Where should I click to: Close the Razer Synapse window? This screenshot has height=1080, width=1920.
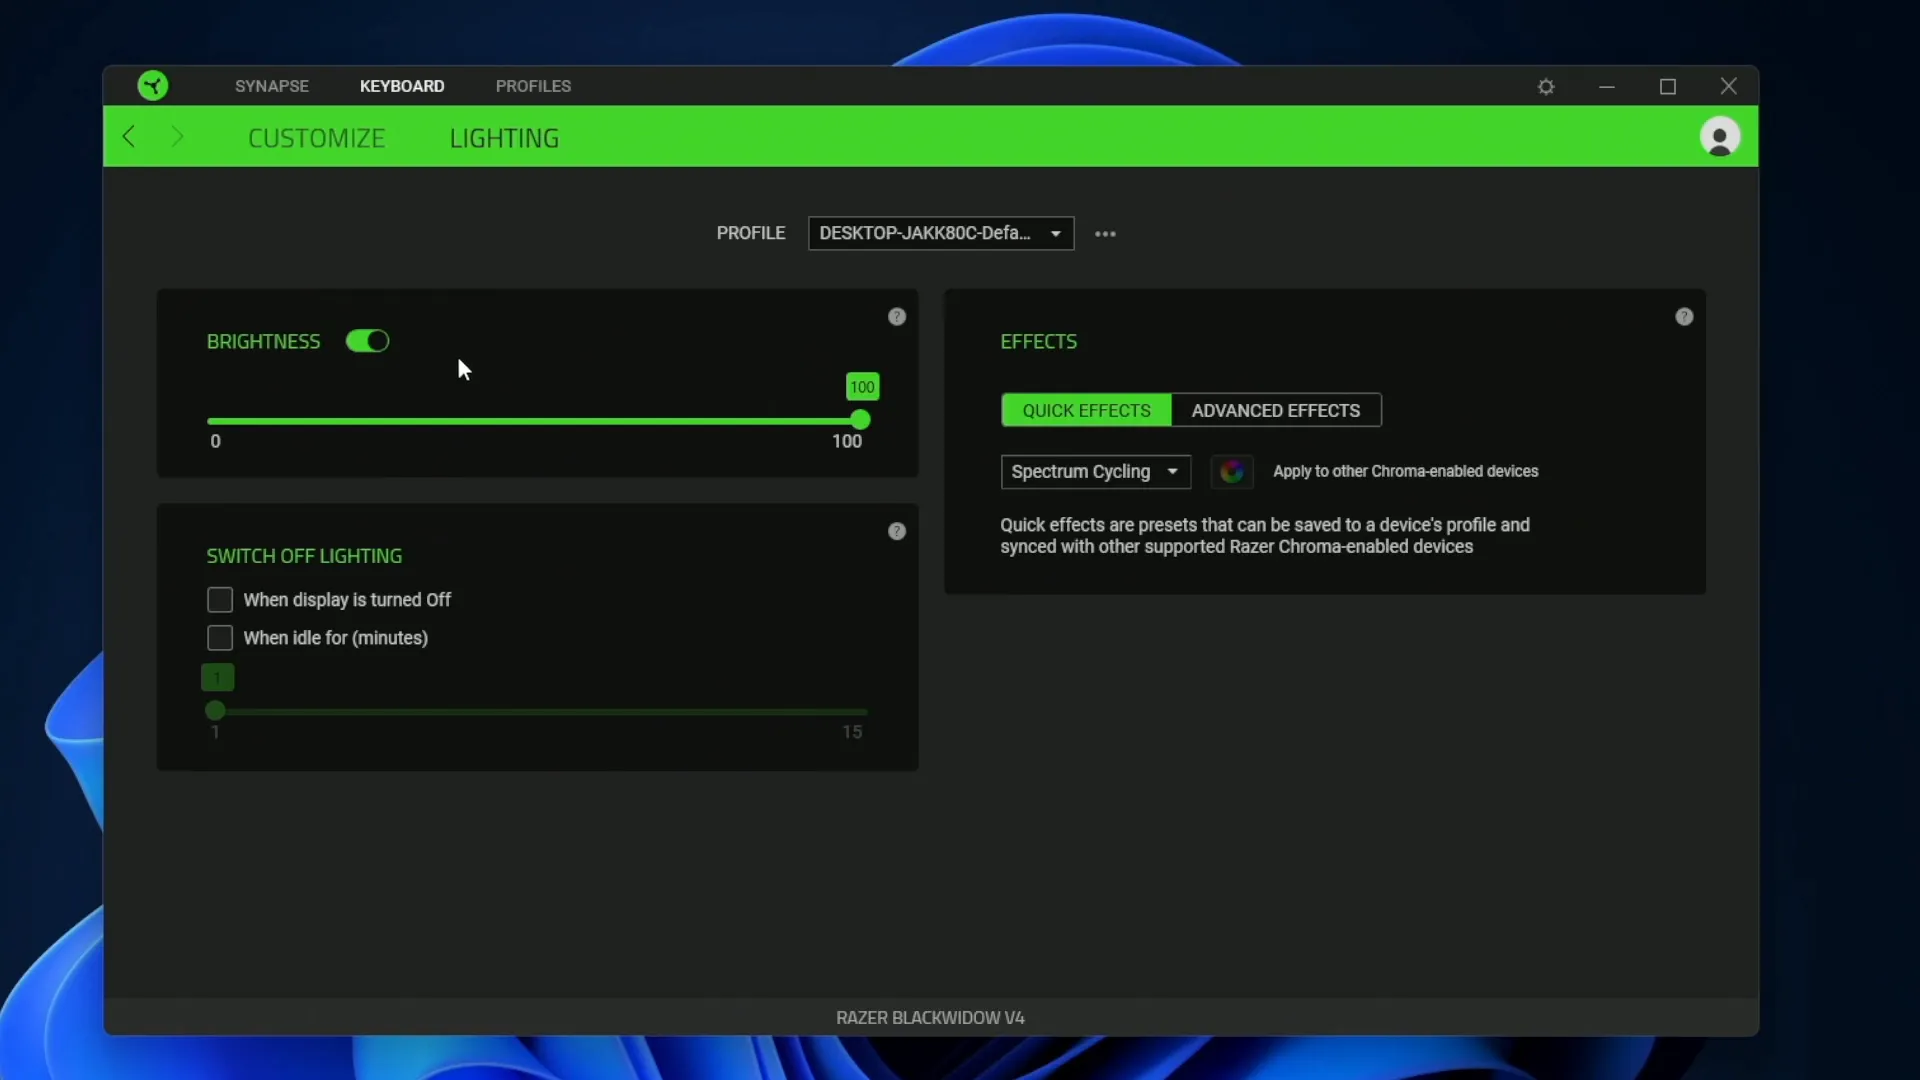[x=1729, y=86]
